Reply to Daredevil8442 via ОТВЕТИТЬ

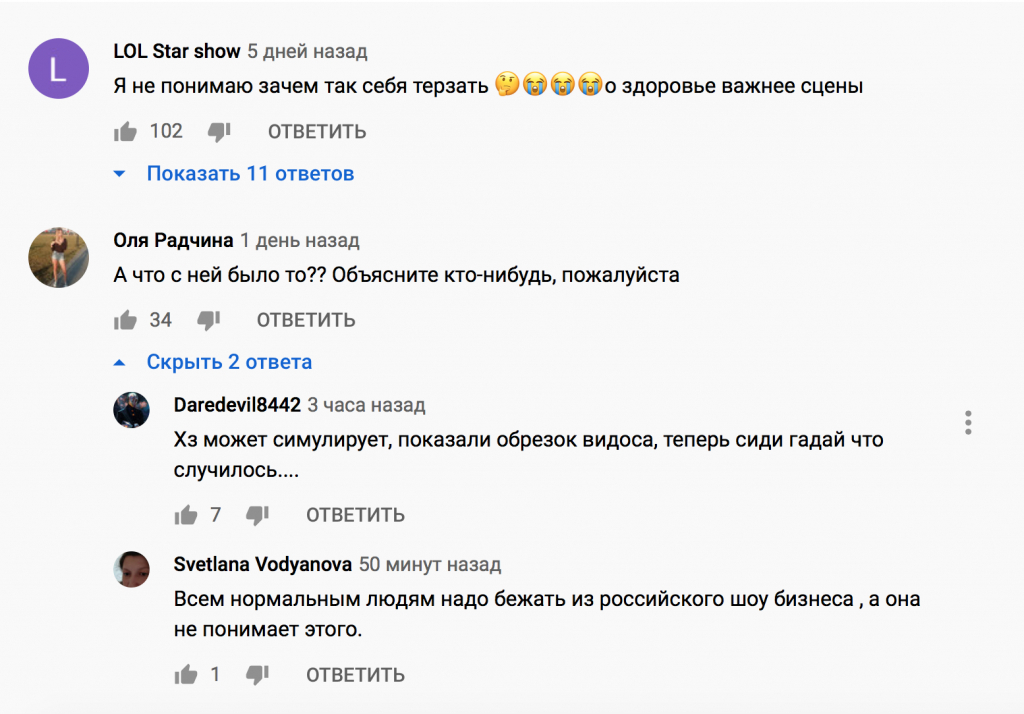pyautogui.click(x=355, y=515)
